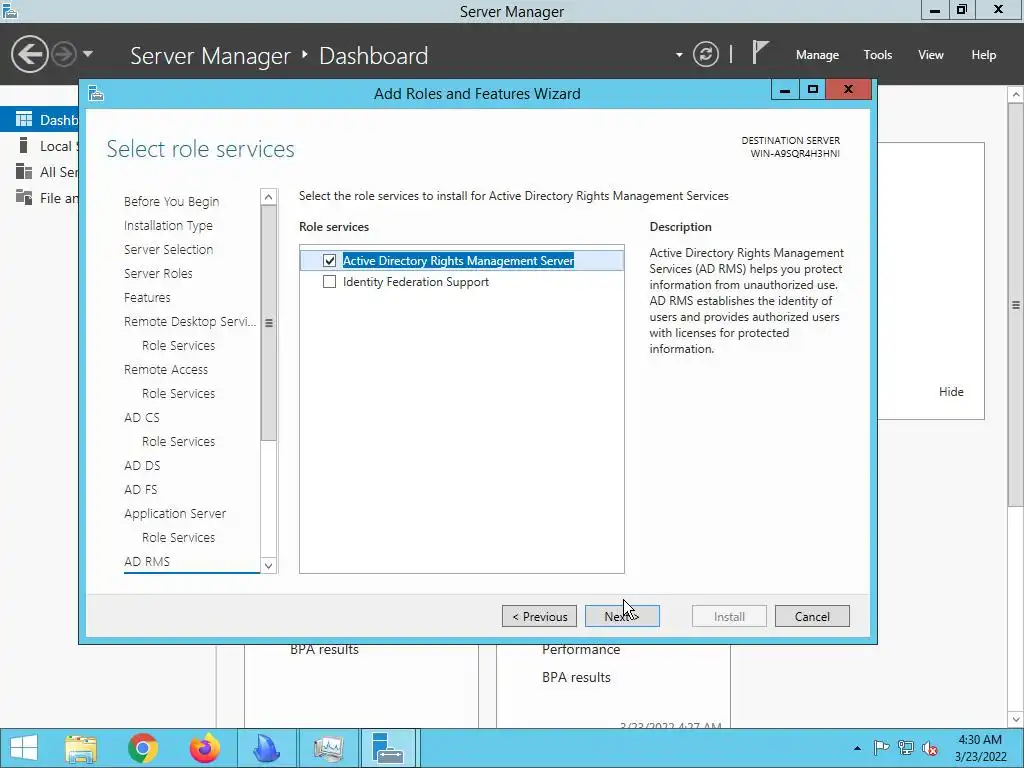The height and width of the screenshot is (768, 1024).
Task: Select Local Server icon in sidebar
Action: [24, 145]
